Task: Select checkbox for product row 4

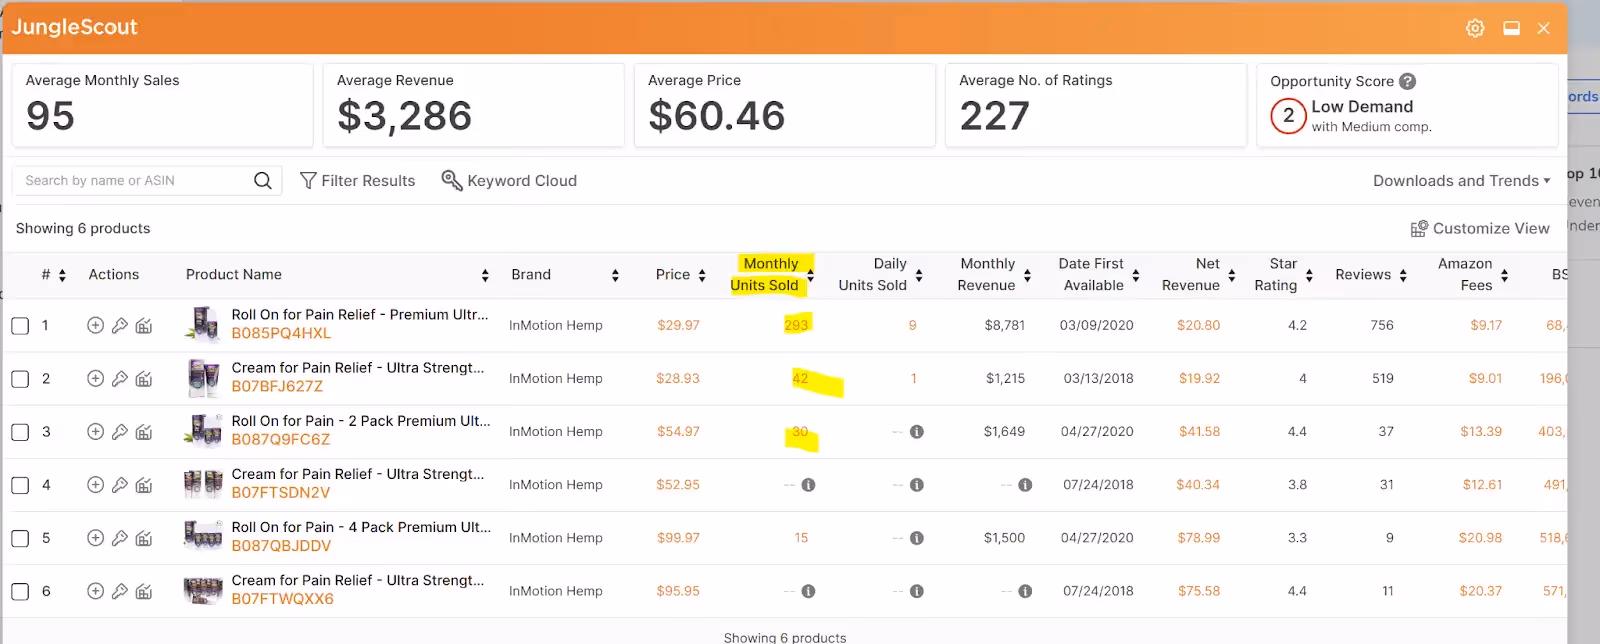Action: tap(20, 485)
